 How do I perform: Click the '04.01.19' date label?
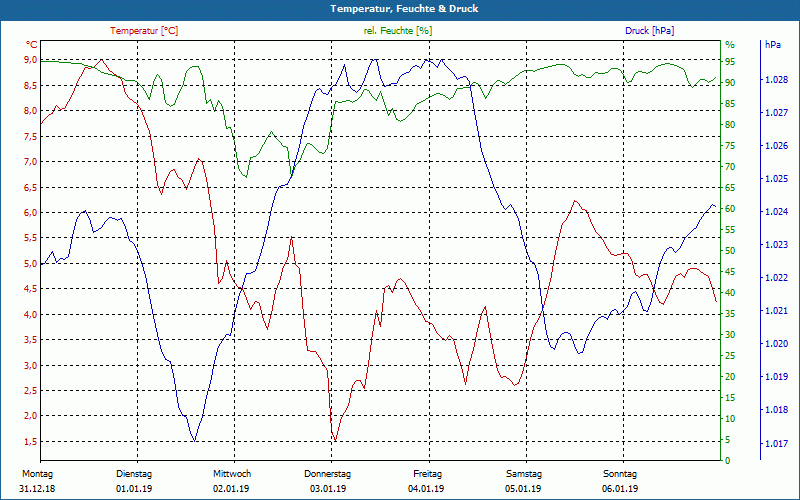coord(426,489)
